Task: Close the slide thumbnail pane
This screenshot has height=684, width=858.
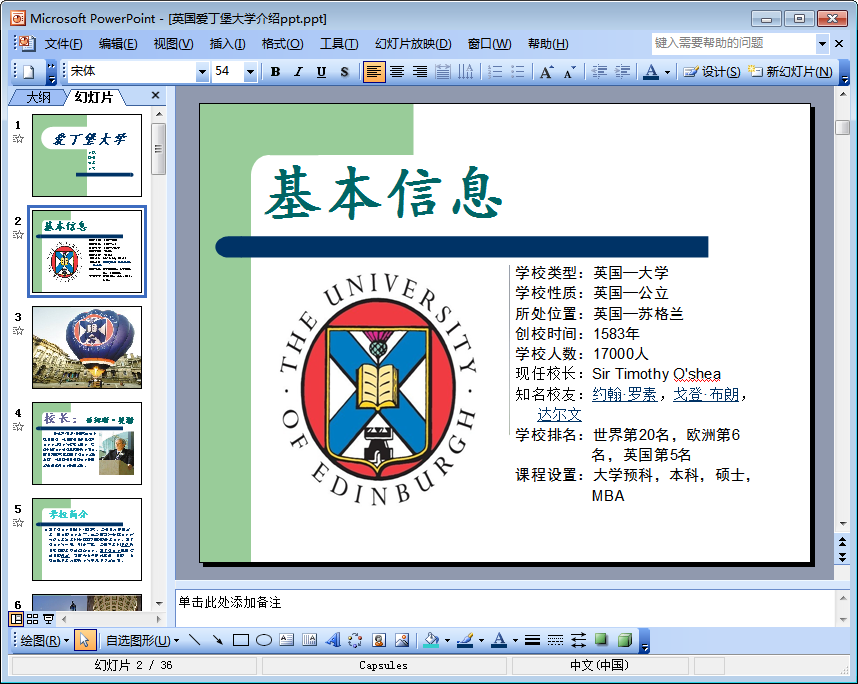Action: (155, 95)
